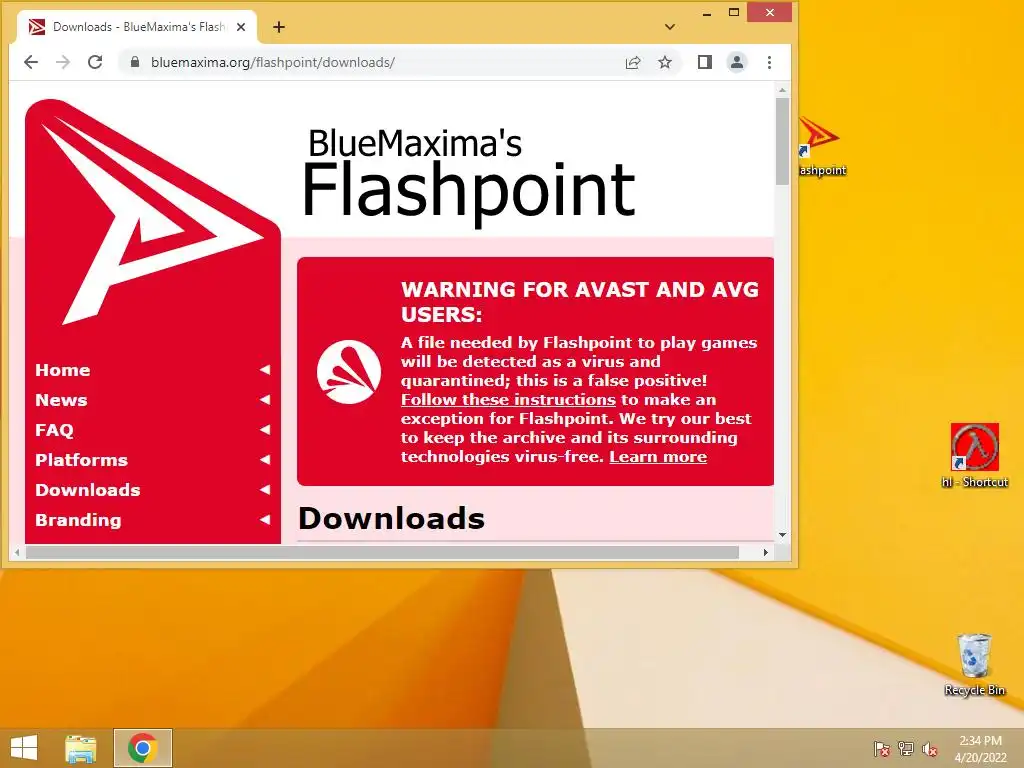Click the arrow beside Home
Viewport: 1024px width, 768px height.
tap(264, 370)
